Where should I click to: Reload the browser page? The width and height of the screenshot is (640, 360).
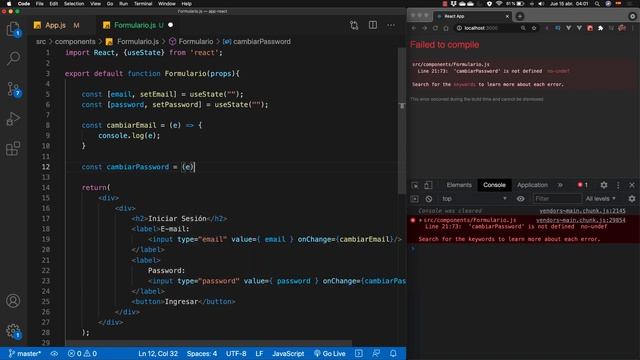click(435, 28)
